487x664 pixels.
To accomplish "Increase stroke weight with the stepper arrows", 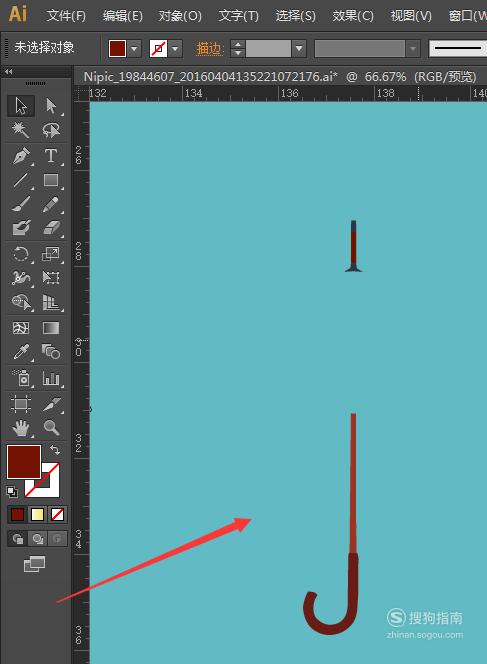I will click(238, 44).
